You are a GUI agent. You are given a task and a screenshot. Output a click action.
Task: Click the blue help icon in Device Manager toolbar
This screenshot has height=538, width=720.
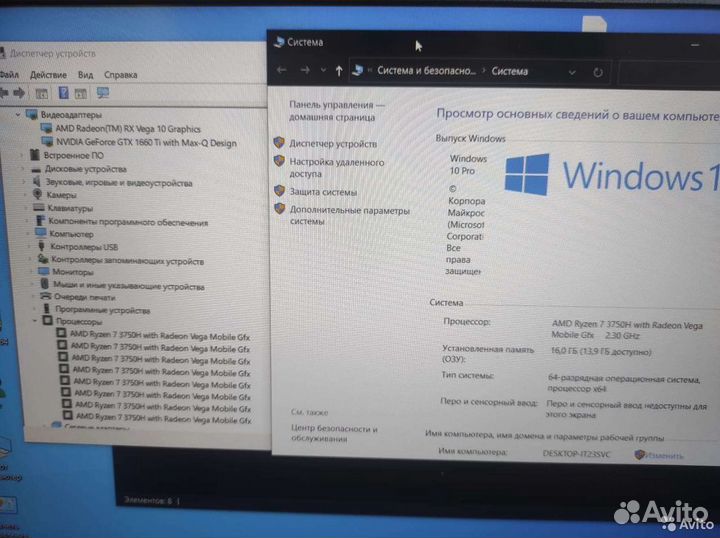63,93
